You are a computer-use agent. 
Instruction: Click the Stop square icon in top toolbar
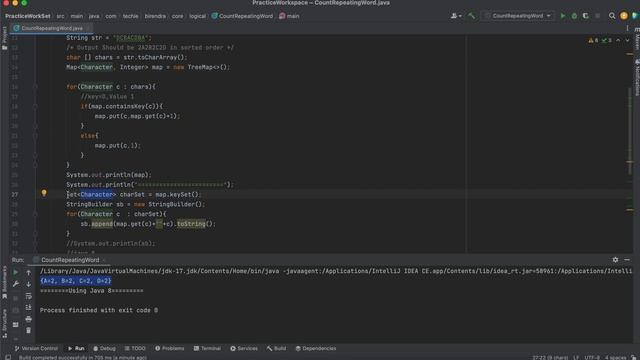coord(598,16)
